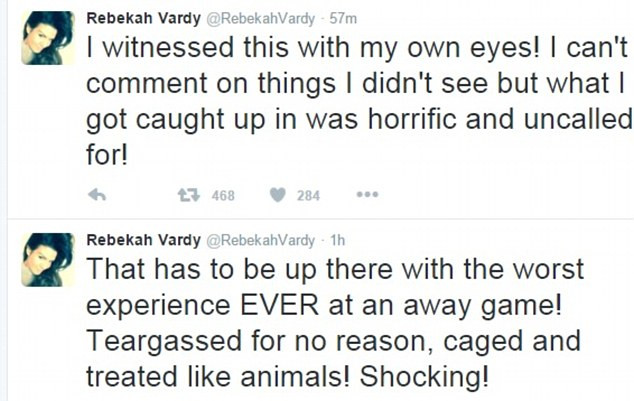Click Rebekah Vardy name on second tweet
The height and width of the screenshot is (401, 634).
point(143,240)
